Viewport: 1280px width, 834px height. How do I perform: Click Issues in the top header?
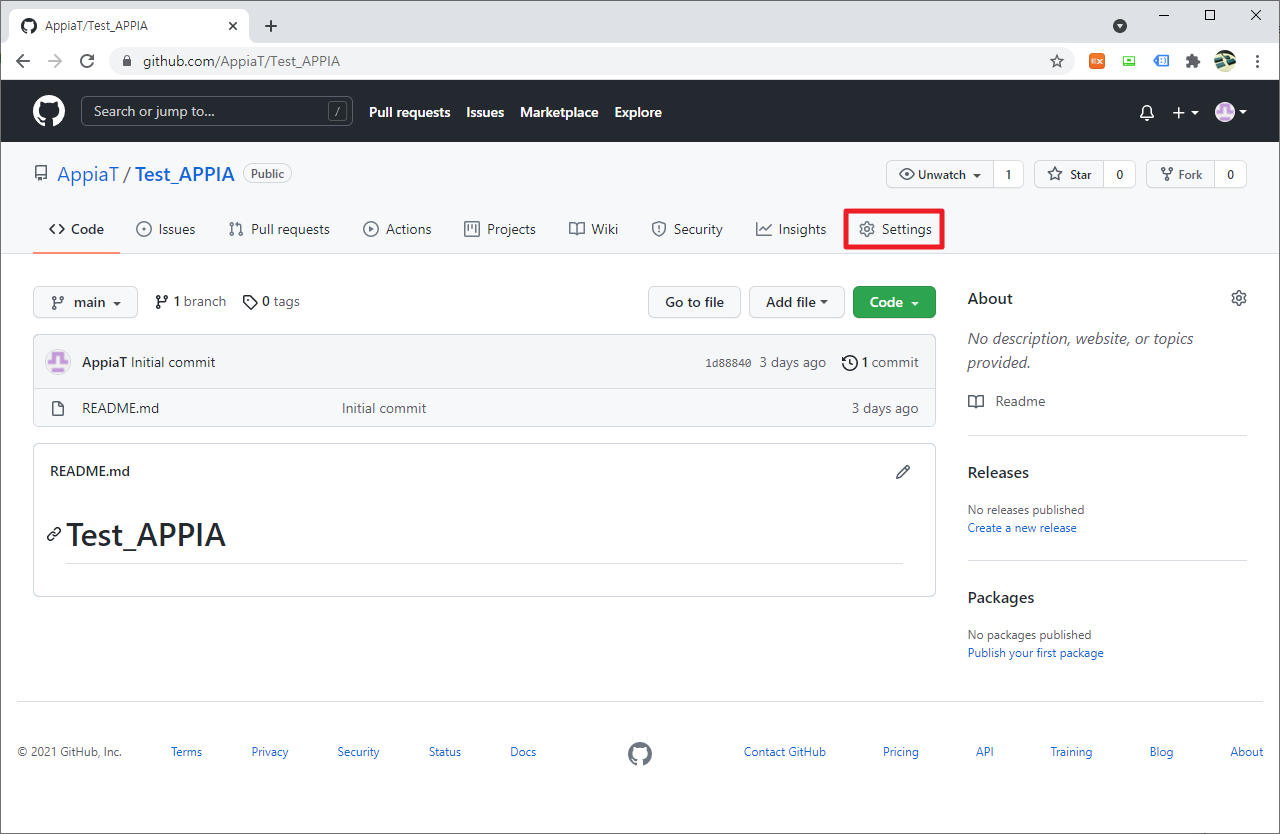click(485, 112)
